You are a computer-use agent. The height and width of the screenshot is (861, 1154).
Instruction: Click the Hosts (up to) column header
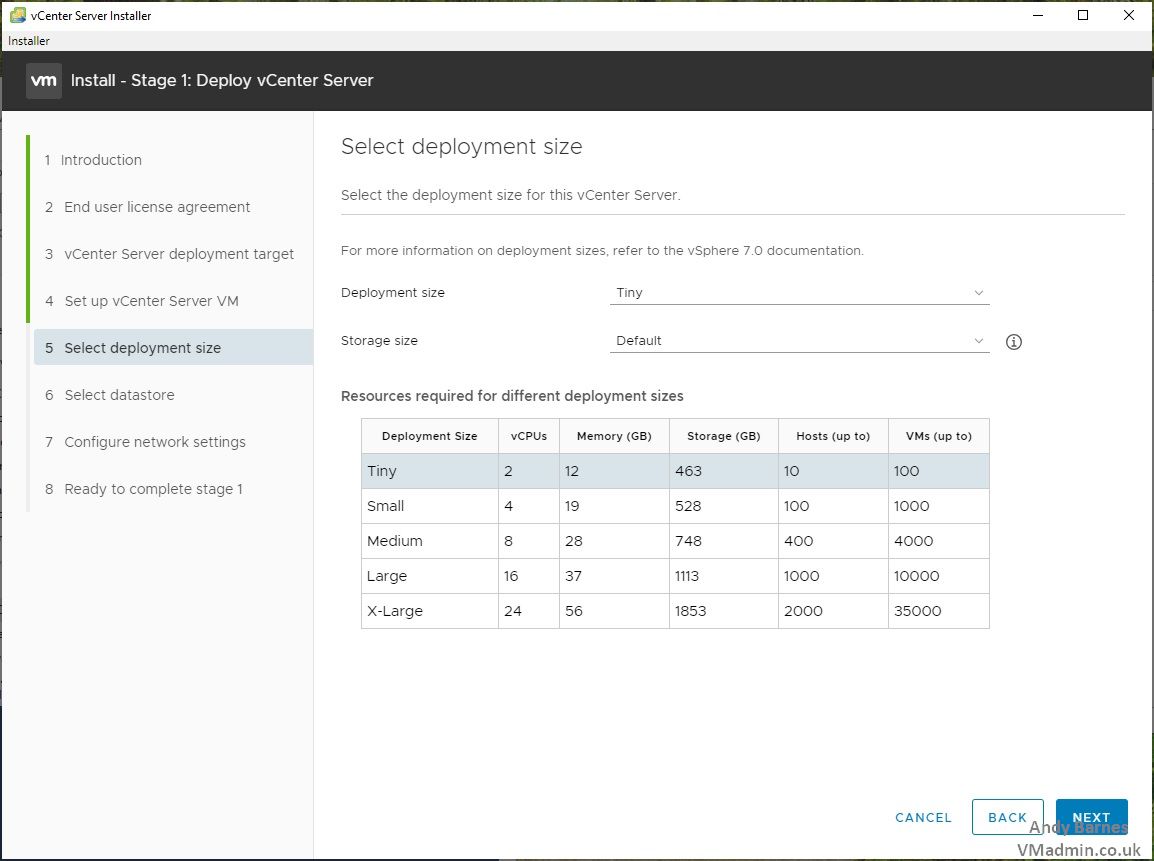[833, 436]
